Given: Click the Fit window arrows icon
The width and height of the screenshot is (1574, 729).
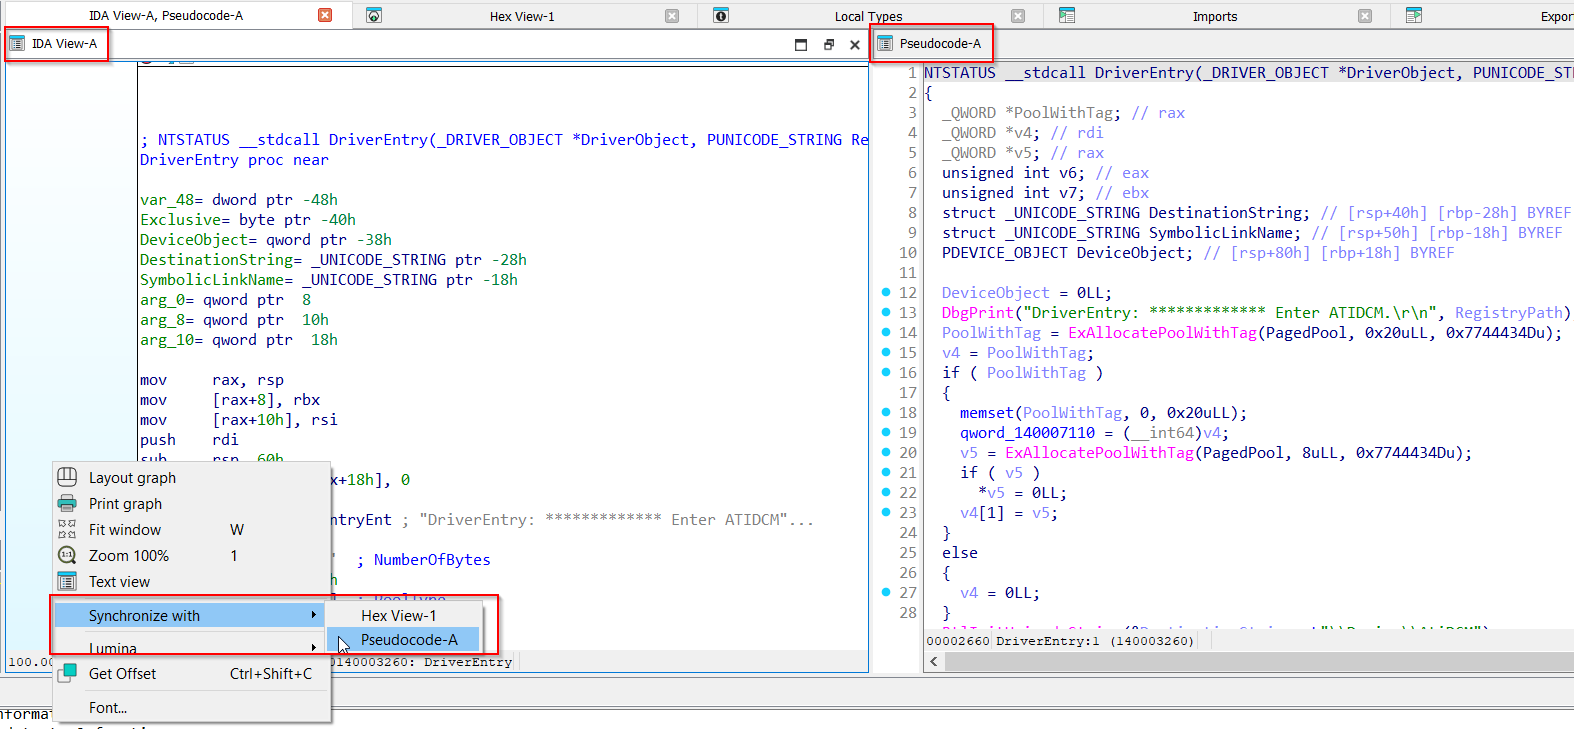Looking at the screenshot, I should click(x=67, y=529).
